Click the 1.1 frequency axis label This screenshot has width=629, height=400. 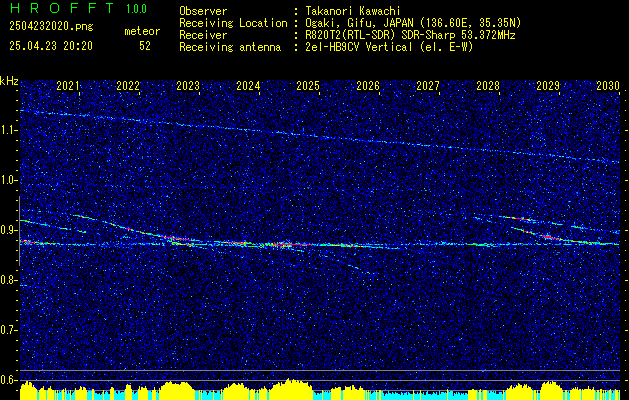click(x=8, y=130)
